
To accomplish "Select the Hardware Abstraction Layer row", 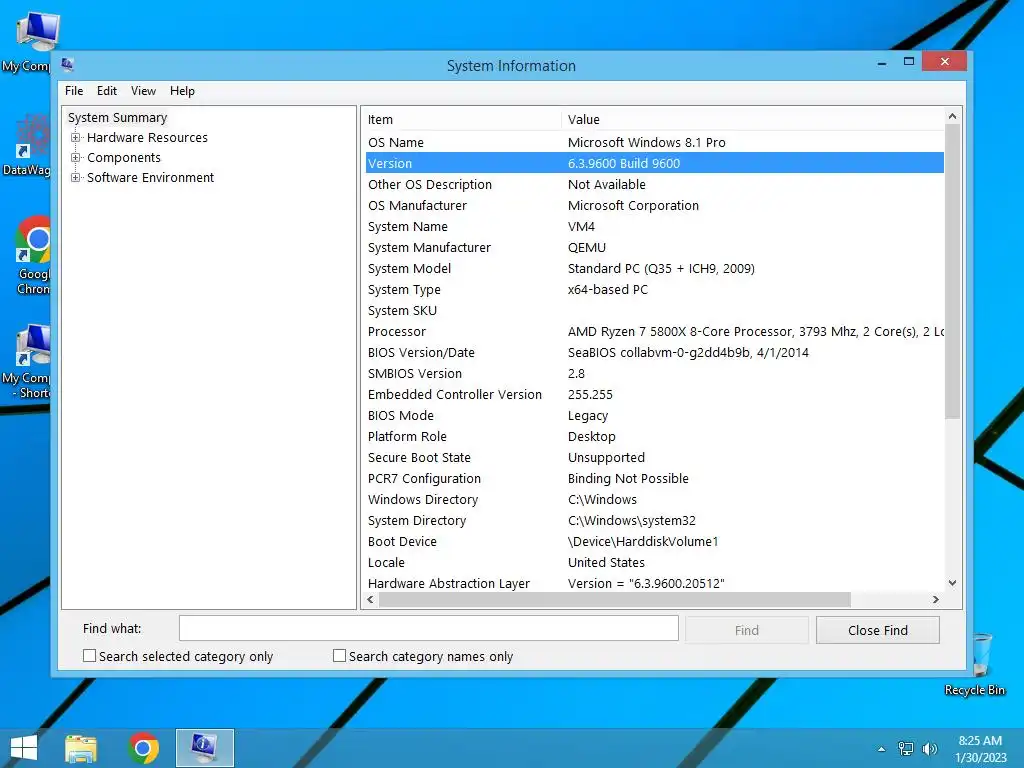I will point(654,583).
